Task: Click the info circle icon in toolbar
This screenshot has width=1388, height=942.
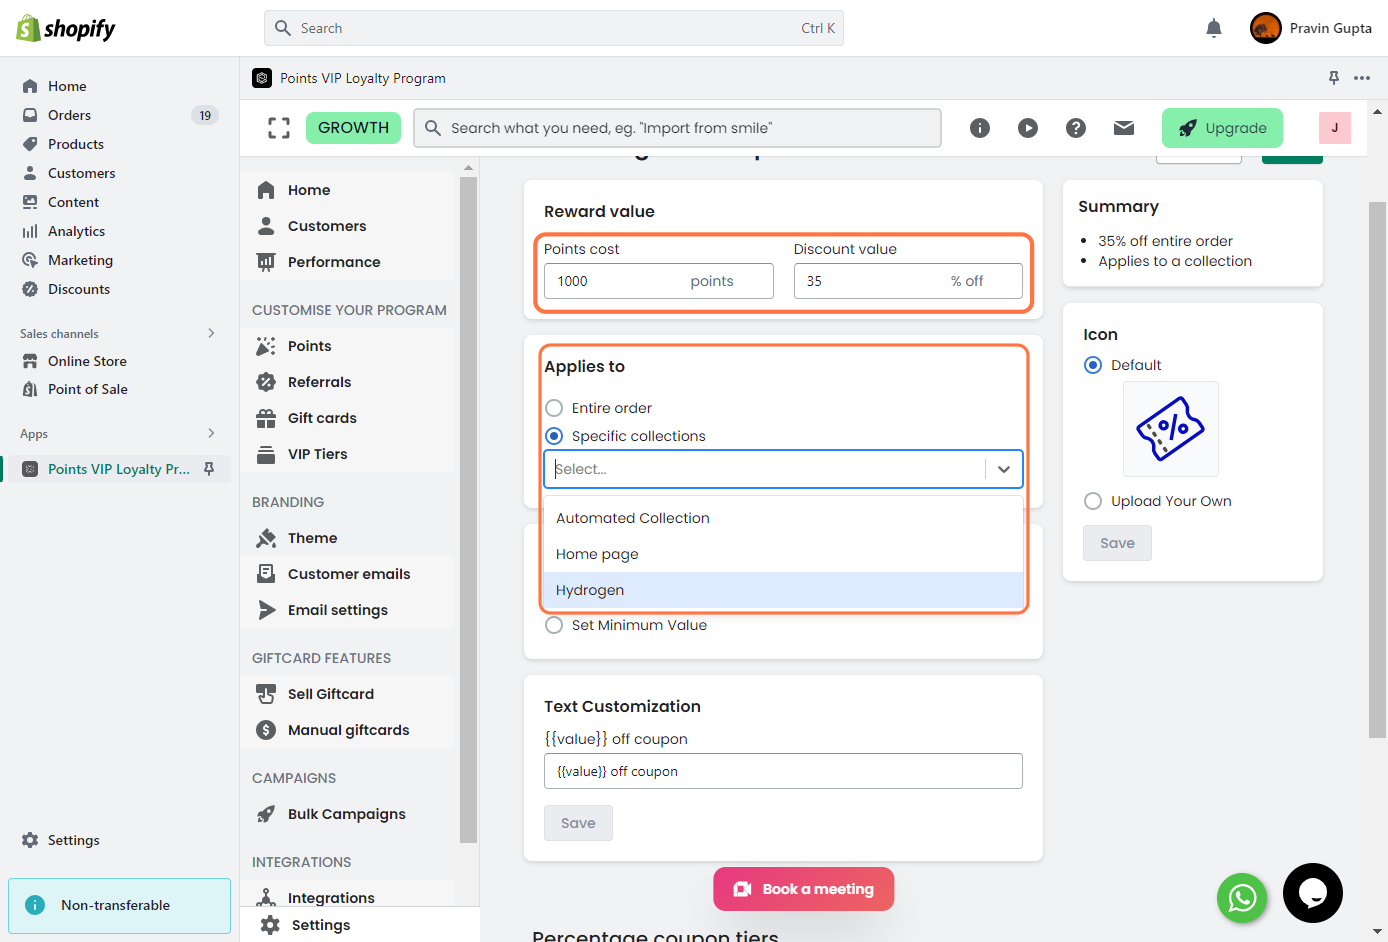Action: click(980, 128)
